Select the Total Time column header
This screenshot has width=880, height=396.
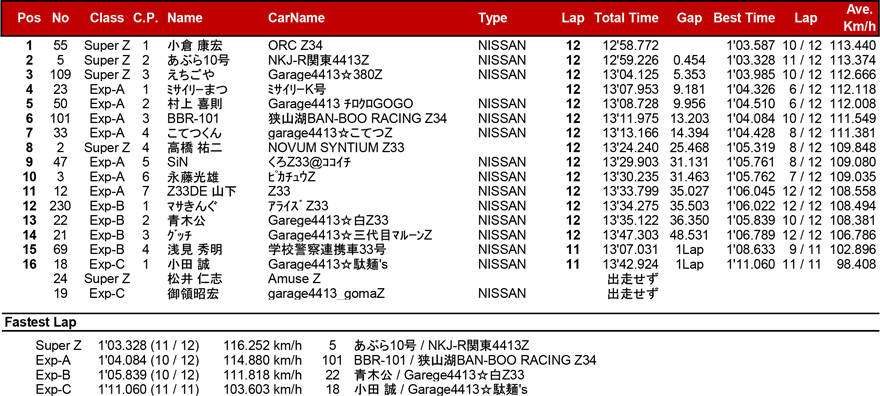point(626,18)
